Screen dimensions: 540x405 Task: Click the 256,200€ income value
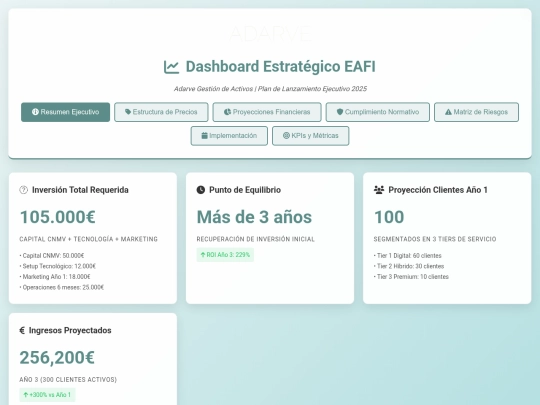point(57,357)
